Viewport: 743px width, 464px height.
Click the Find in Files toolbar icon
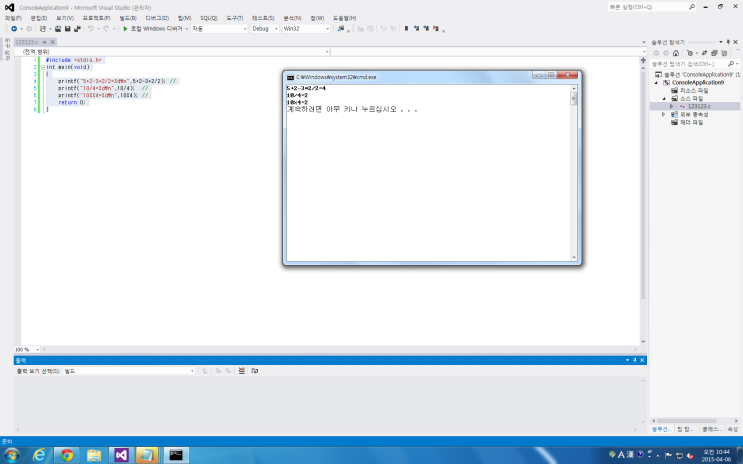[x=341, y=29]
